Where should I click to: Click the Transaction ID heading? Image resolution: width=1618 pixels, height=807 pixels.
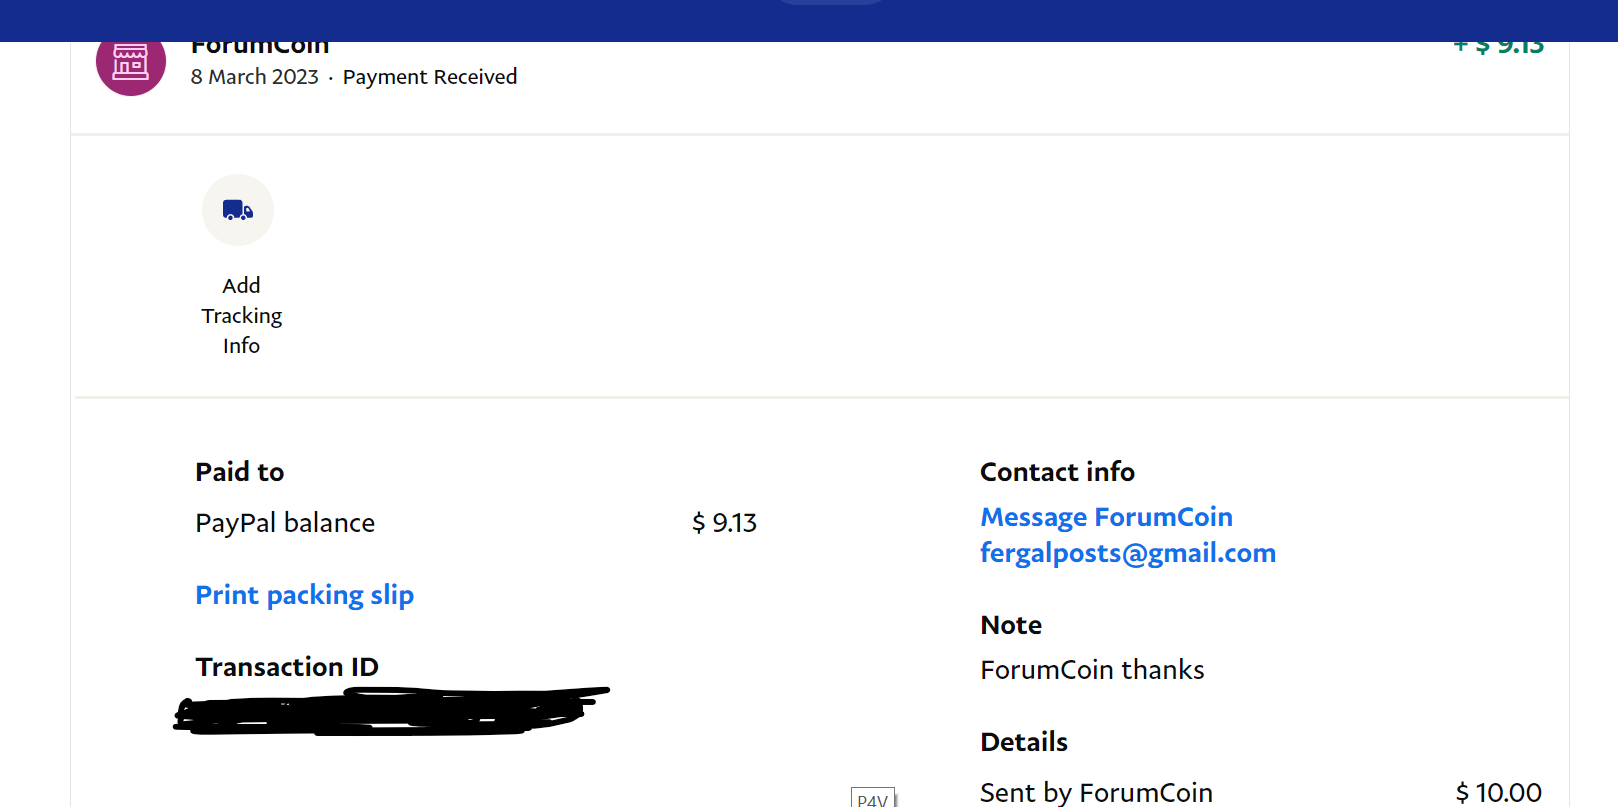[287, 667]
